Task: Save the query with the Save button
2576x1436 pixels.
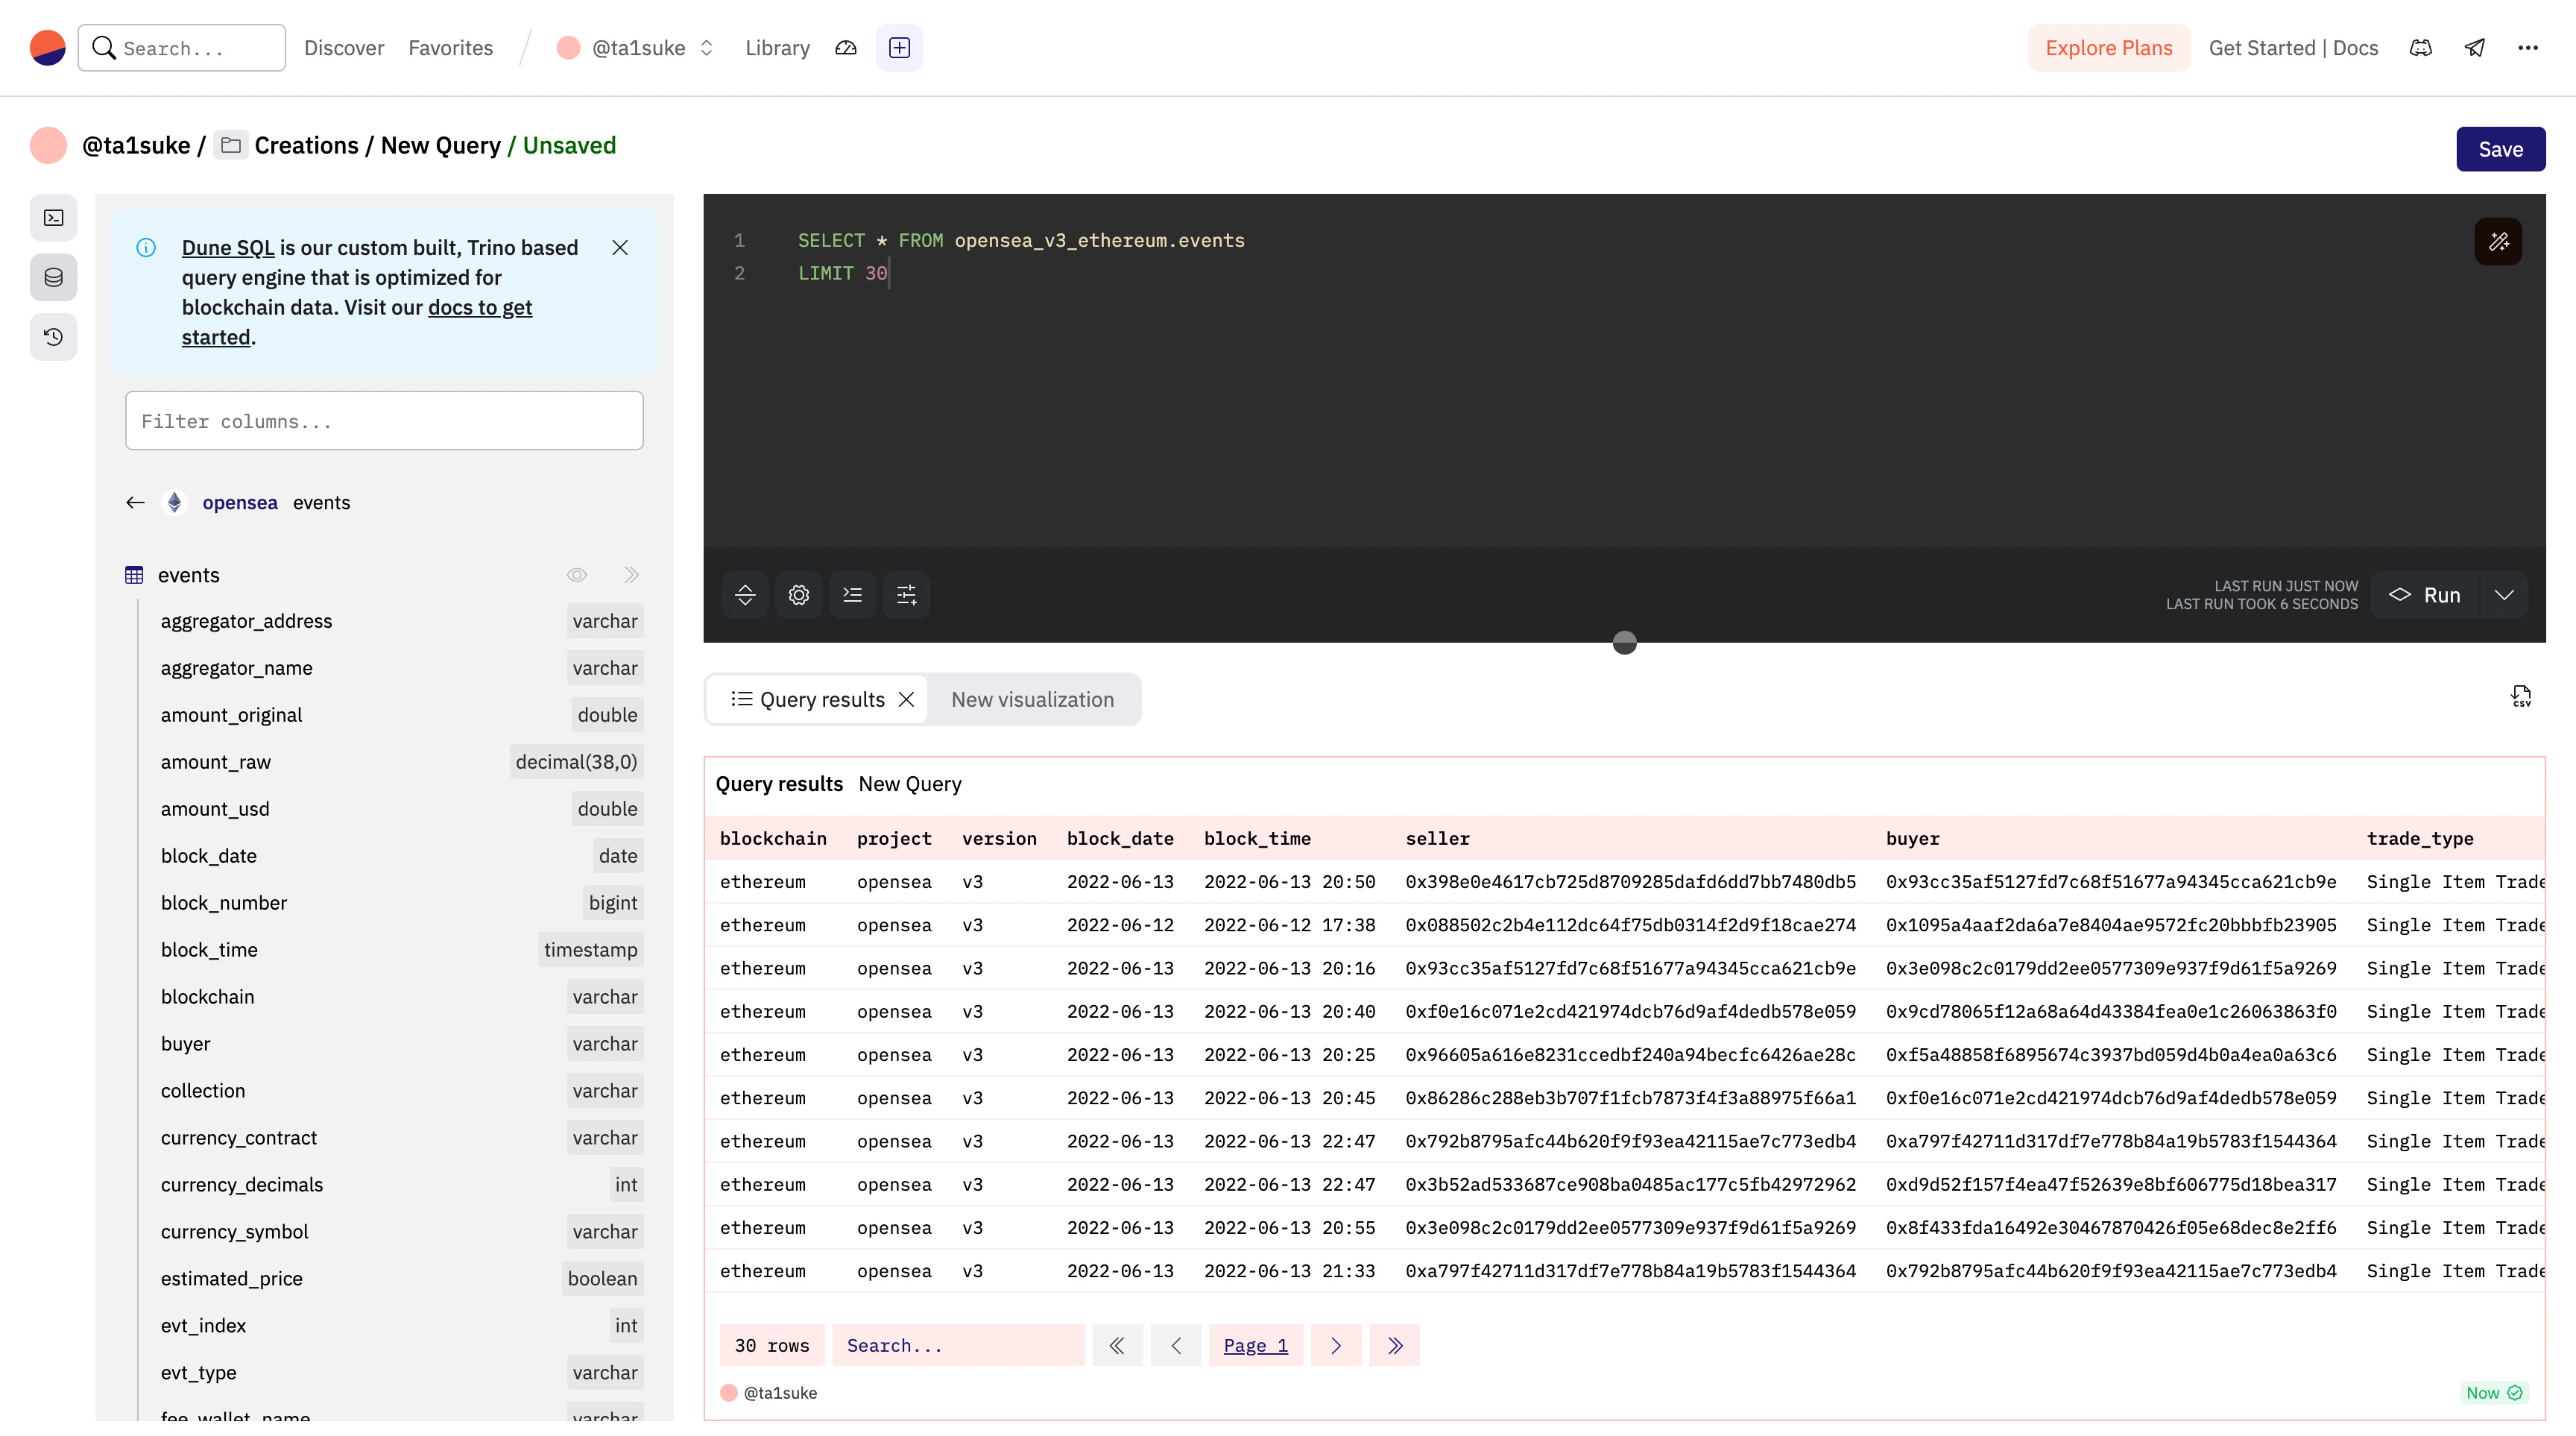Action: [x=2500, y=148]
